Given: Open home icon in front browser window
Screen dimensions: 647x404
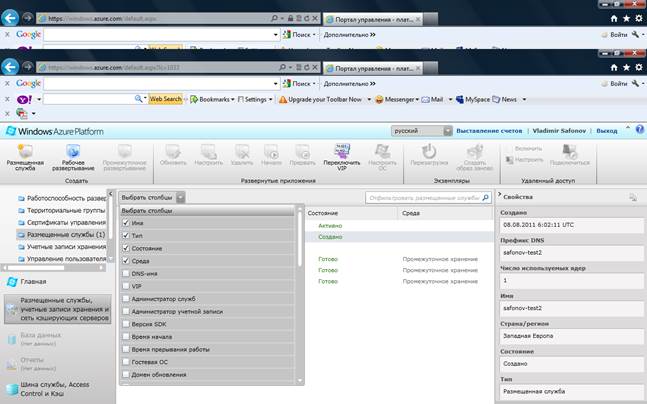Looking at the screenshot, I should click(614, 67).
